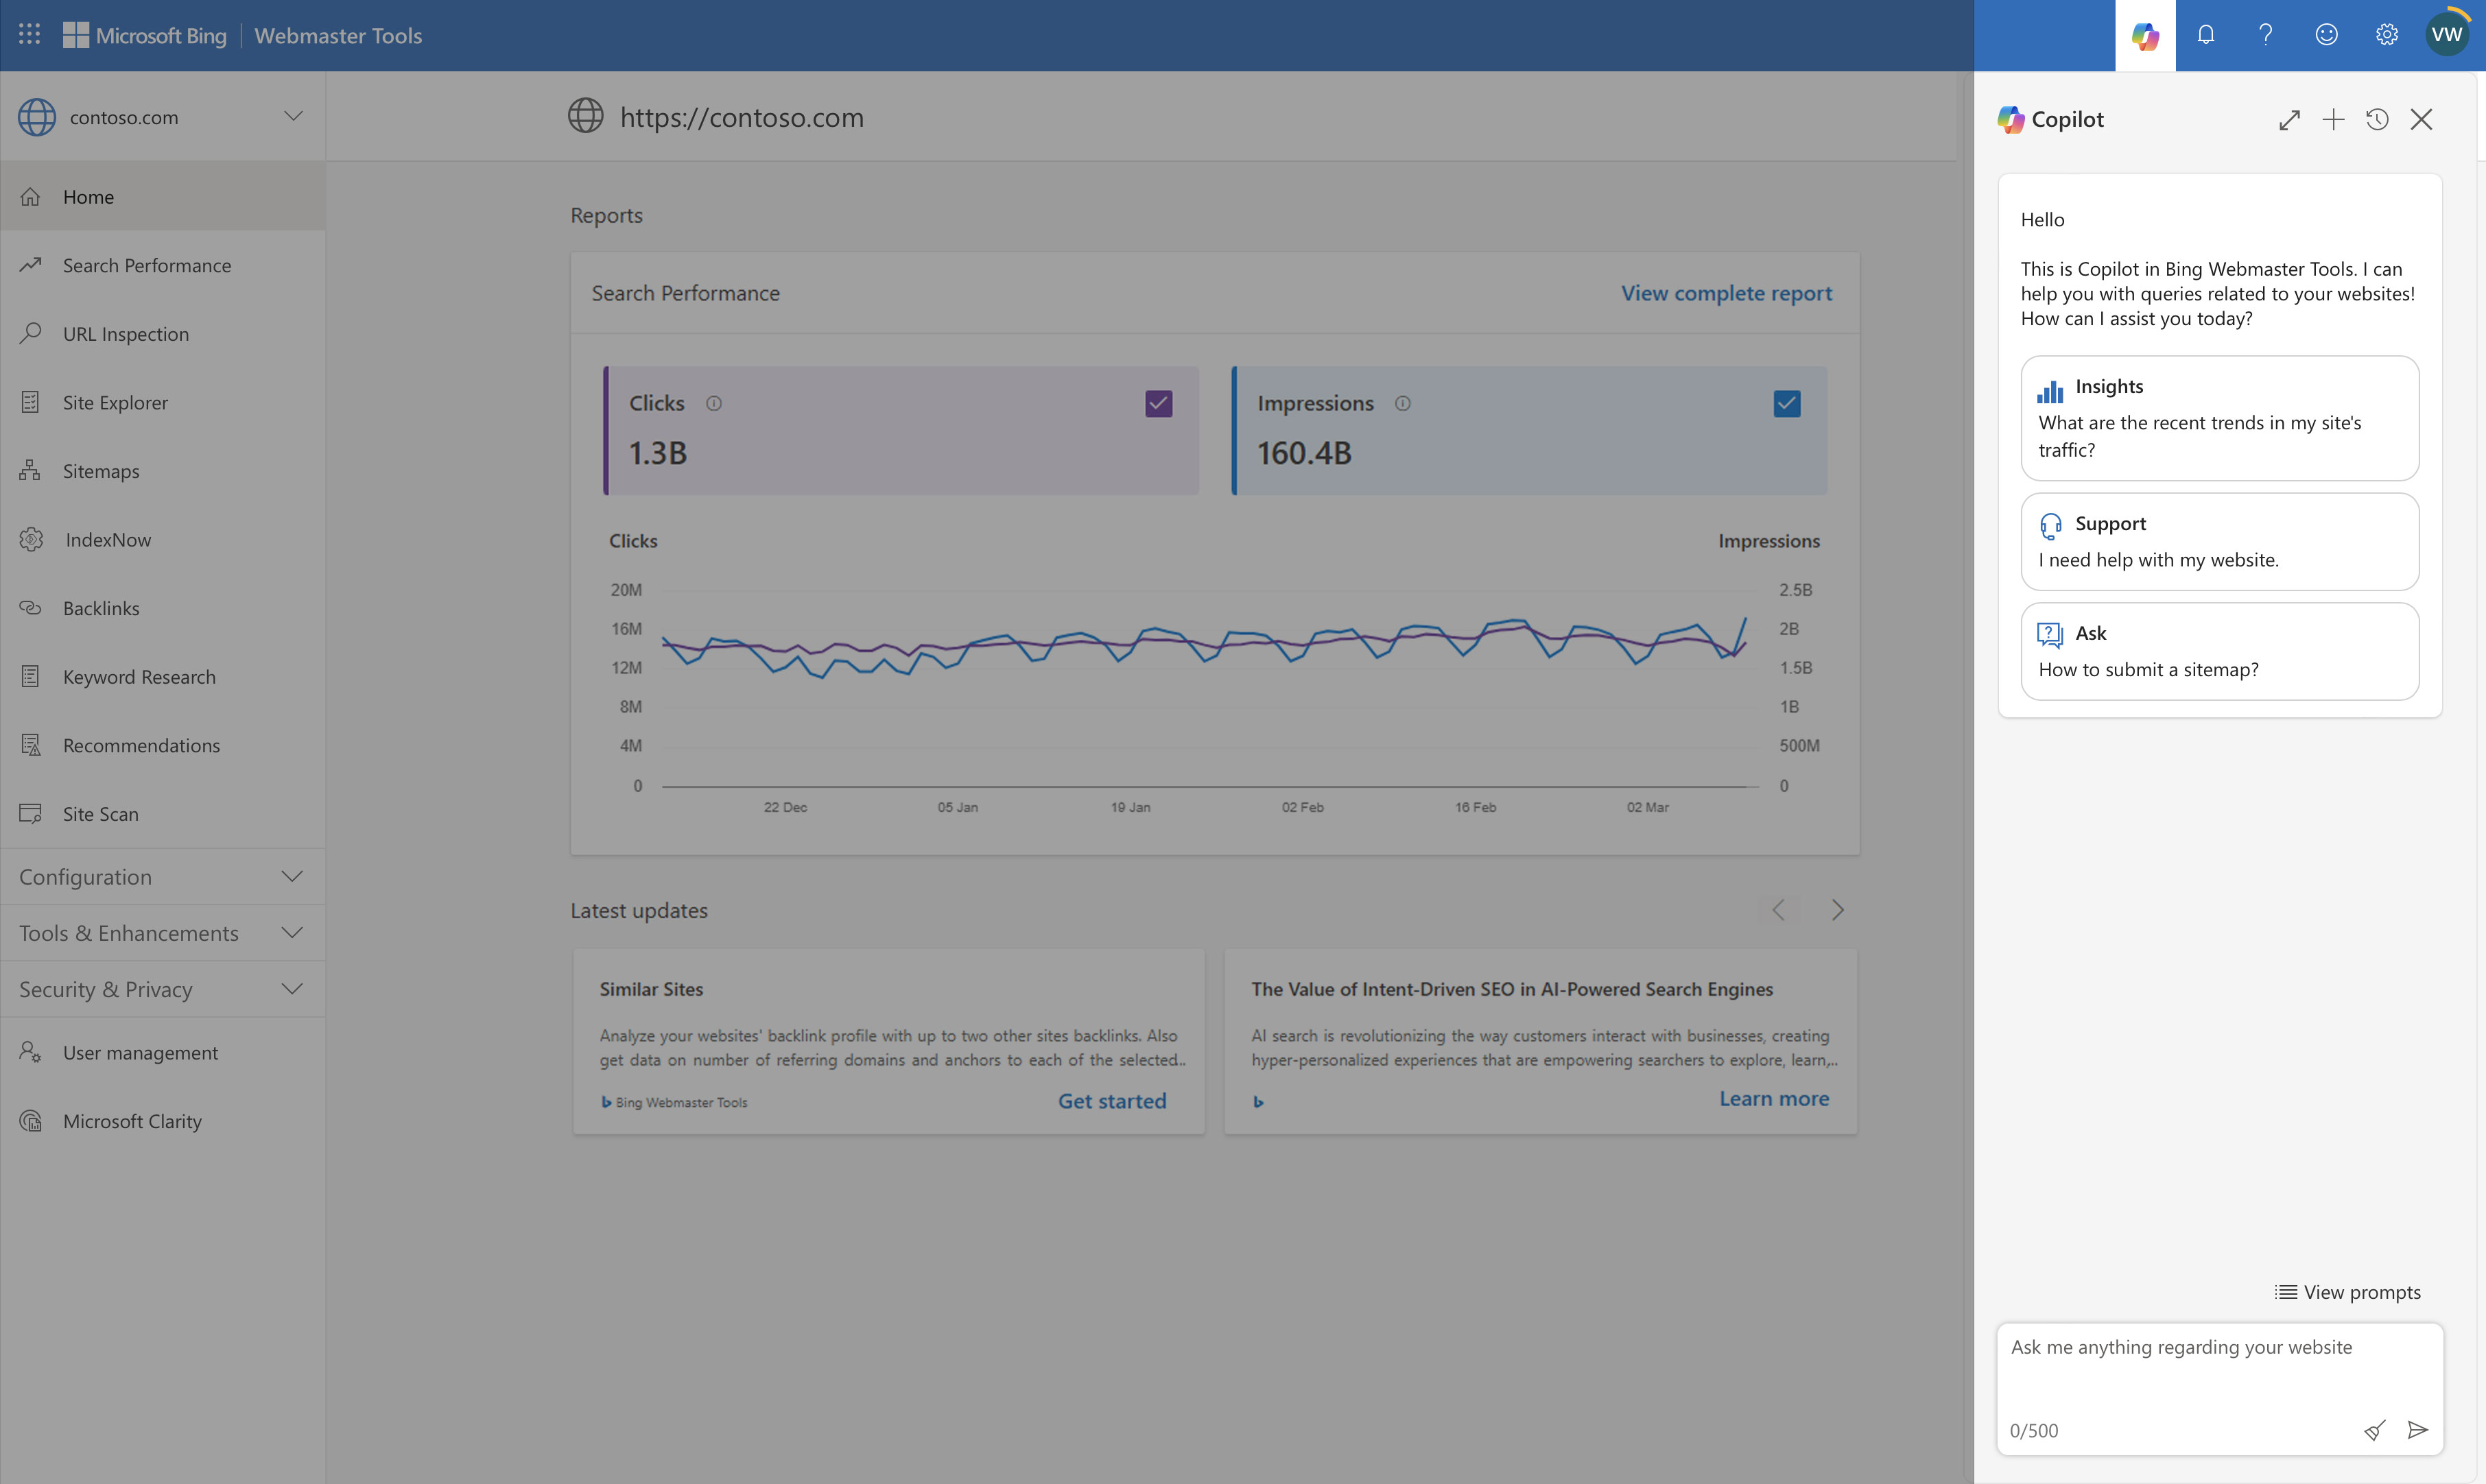Open feedback using the smiley face icon
2486x1484 pixels.
(x=2326, y=35)
